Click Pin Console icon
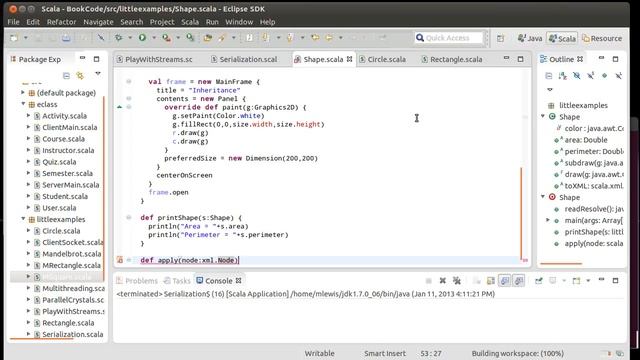The height and width of the screenshot is (360, 640). click(539, 281)
